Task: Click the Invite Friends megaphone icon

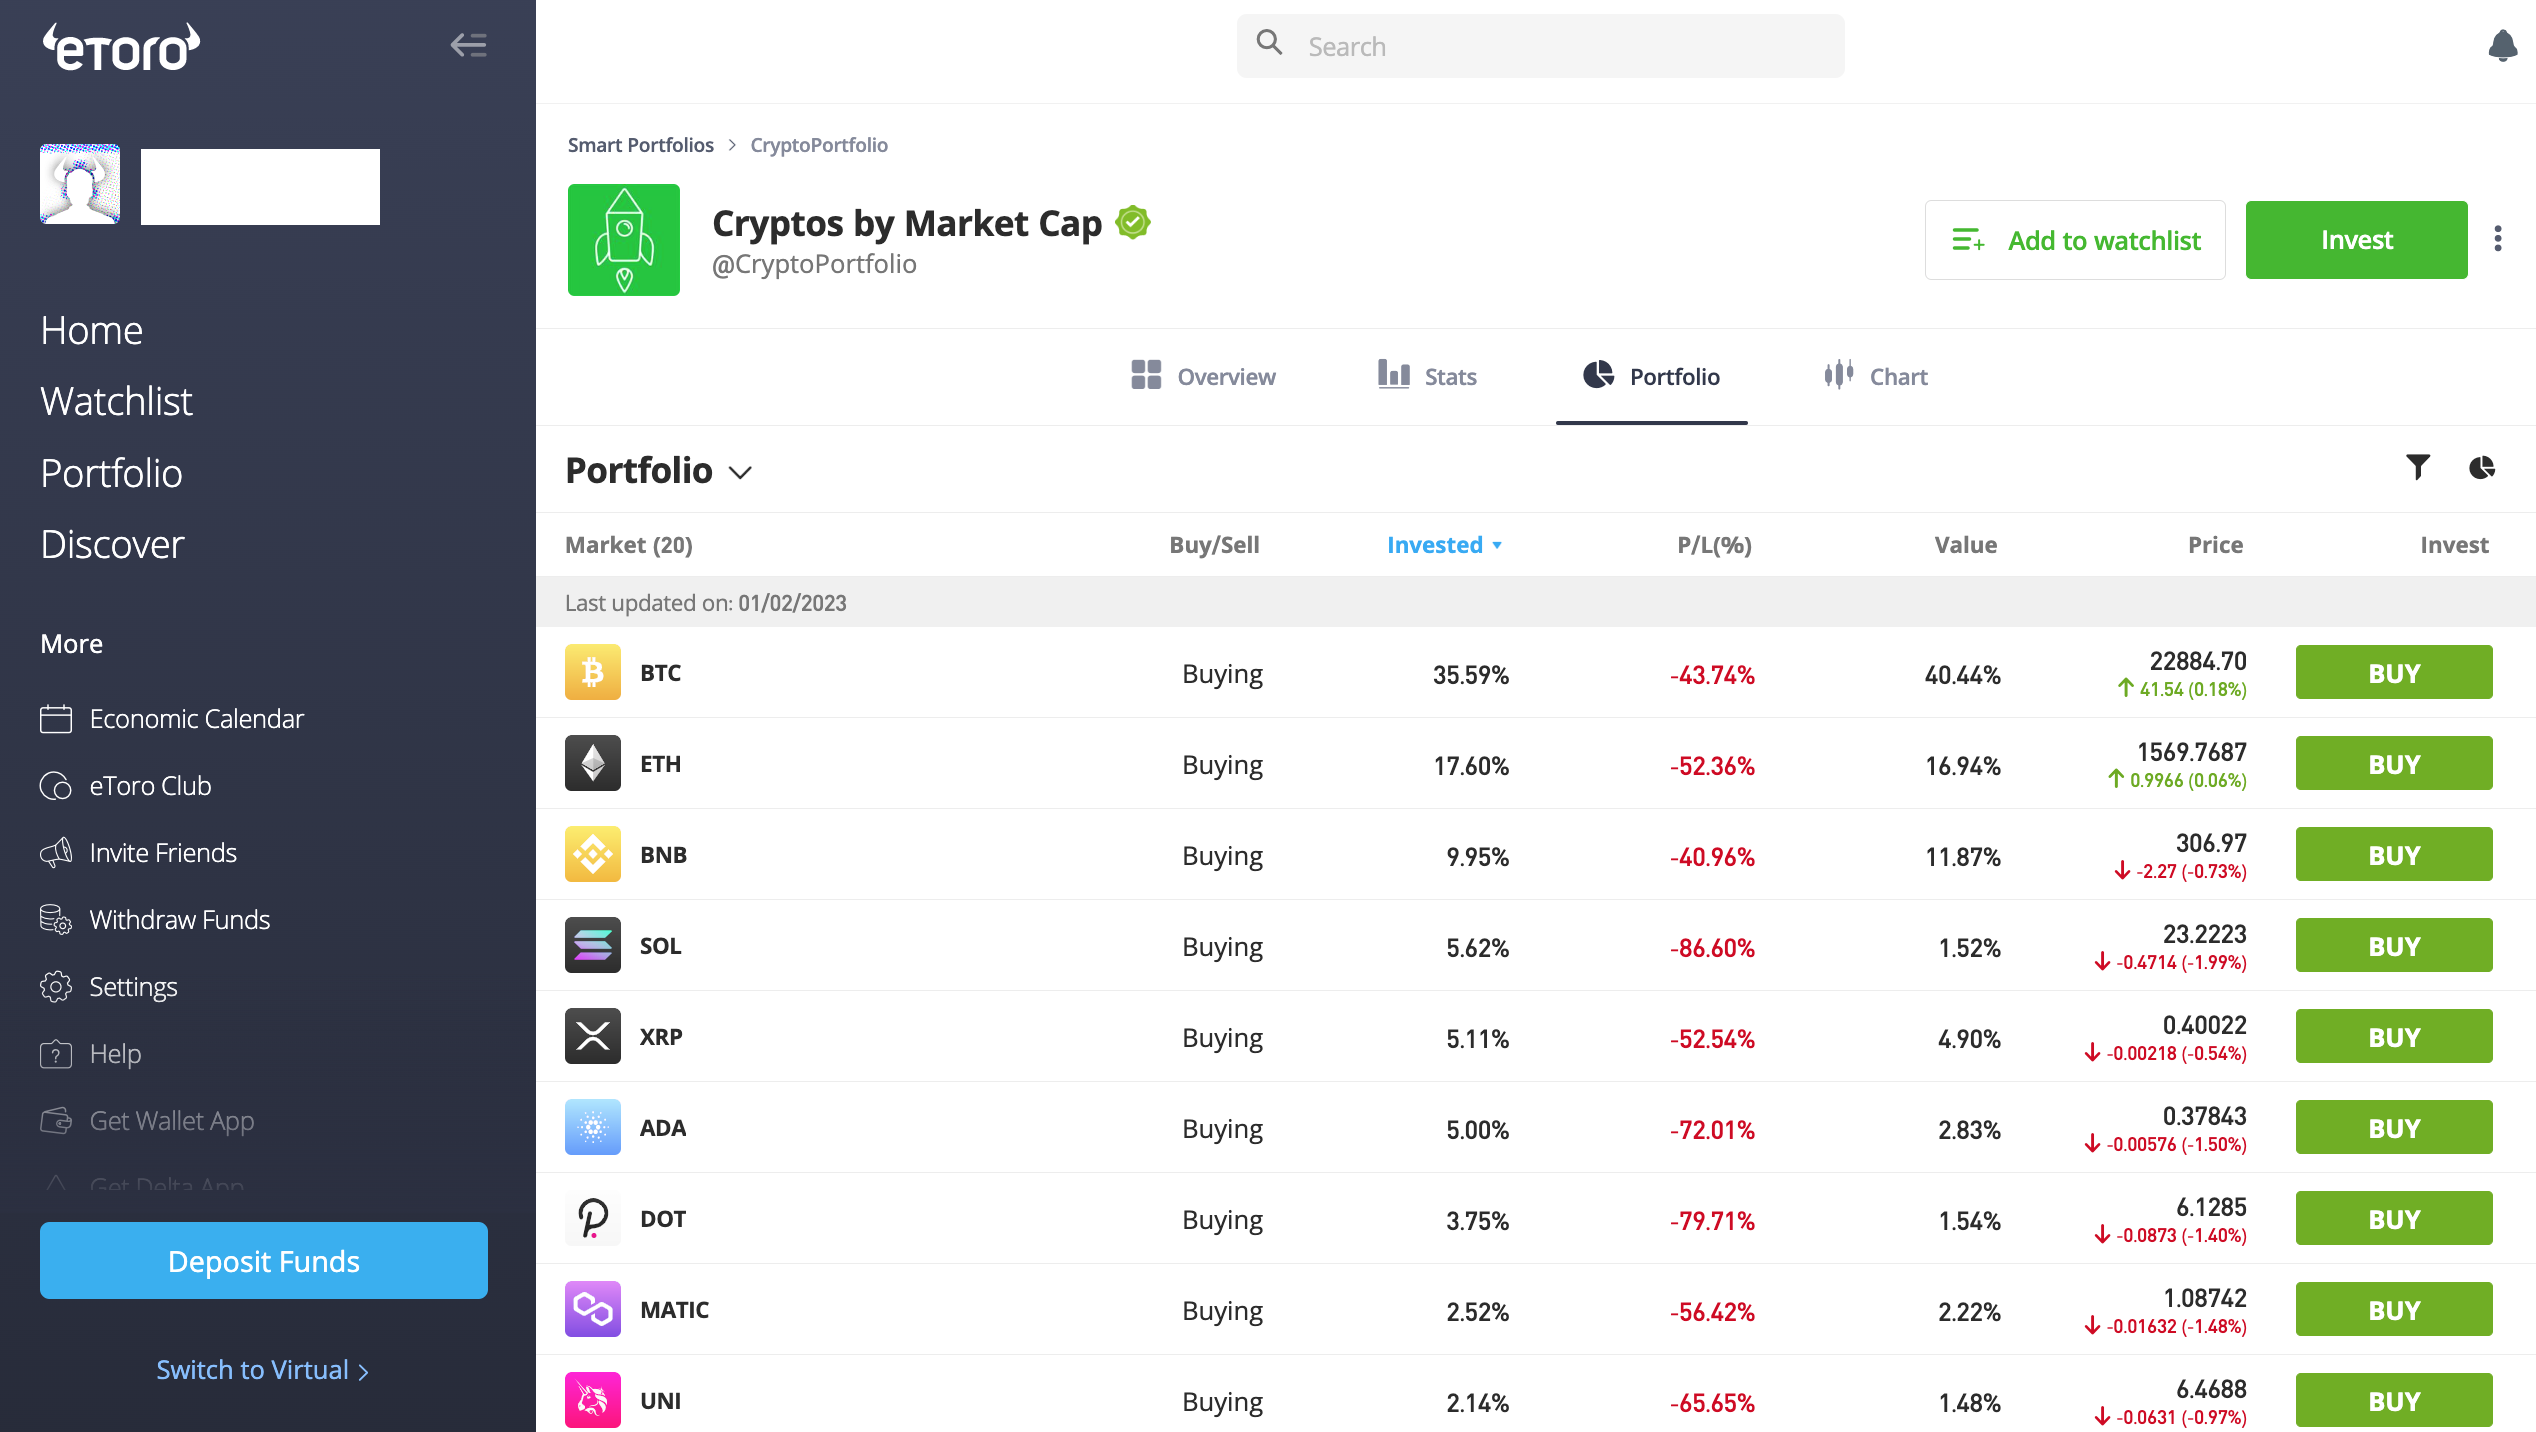Action: coord(56,853)
